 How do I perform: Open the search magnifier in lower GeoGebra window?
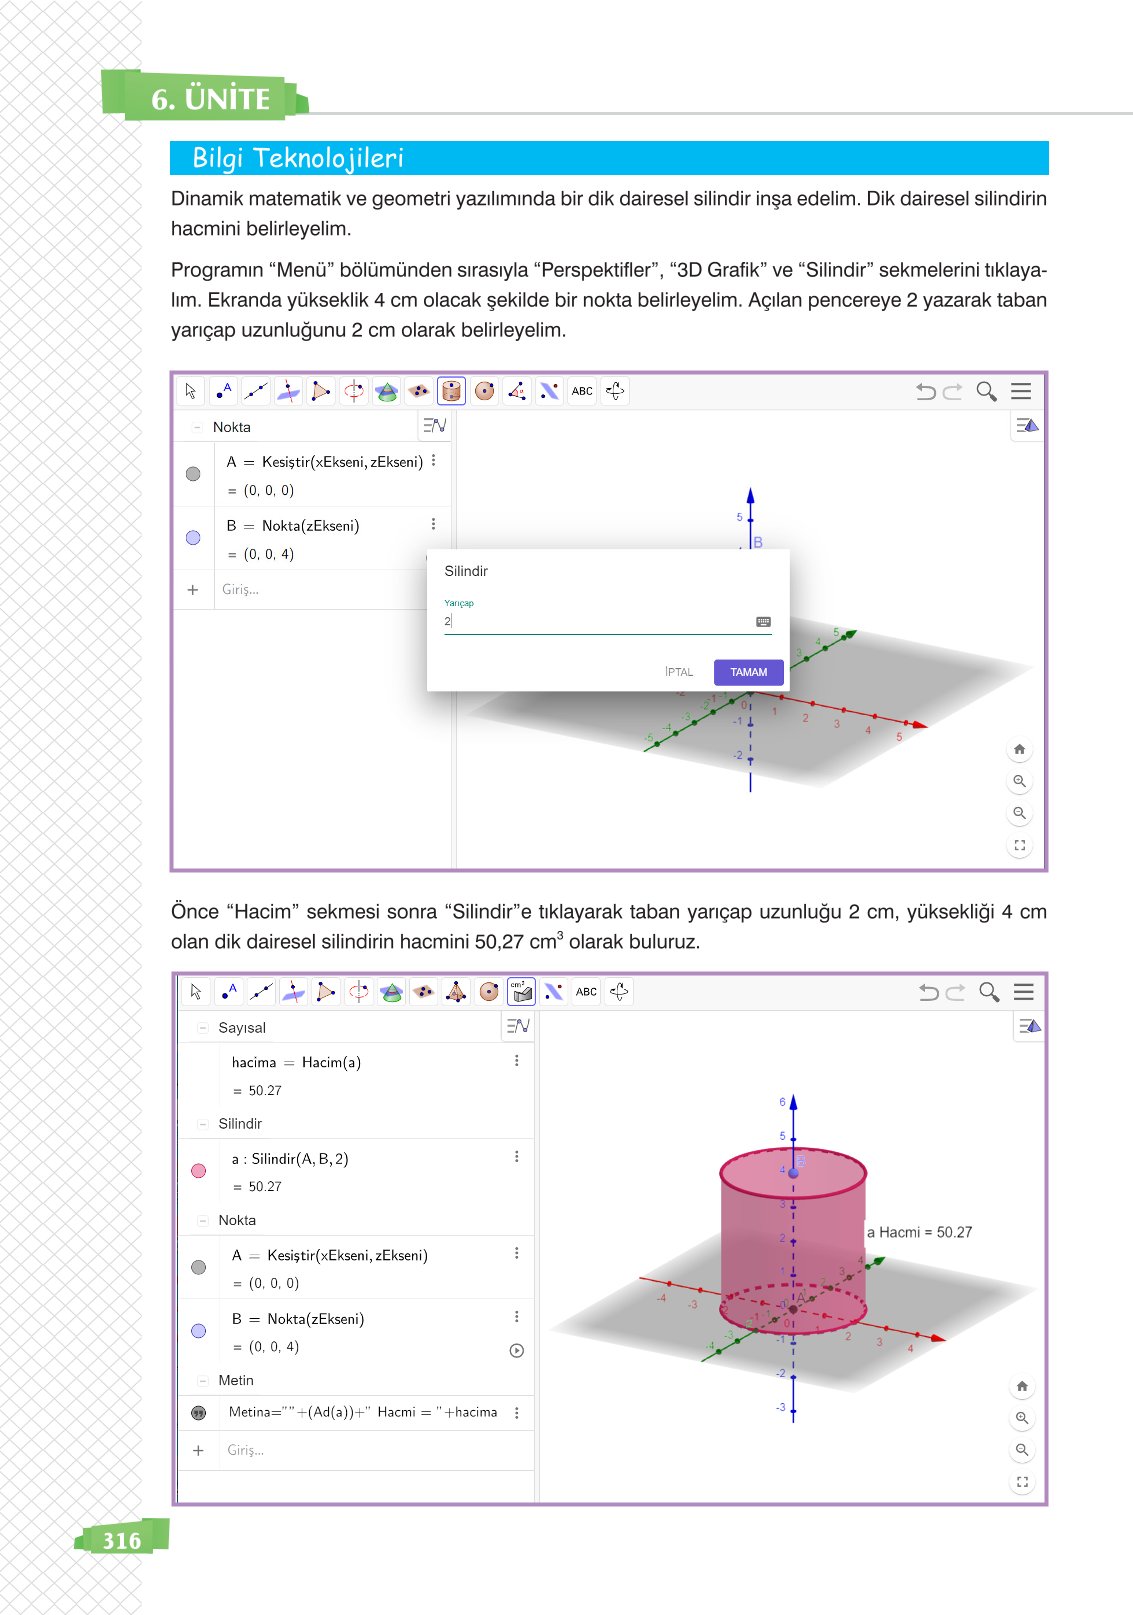(990, 991)
